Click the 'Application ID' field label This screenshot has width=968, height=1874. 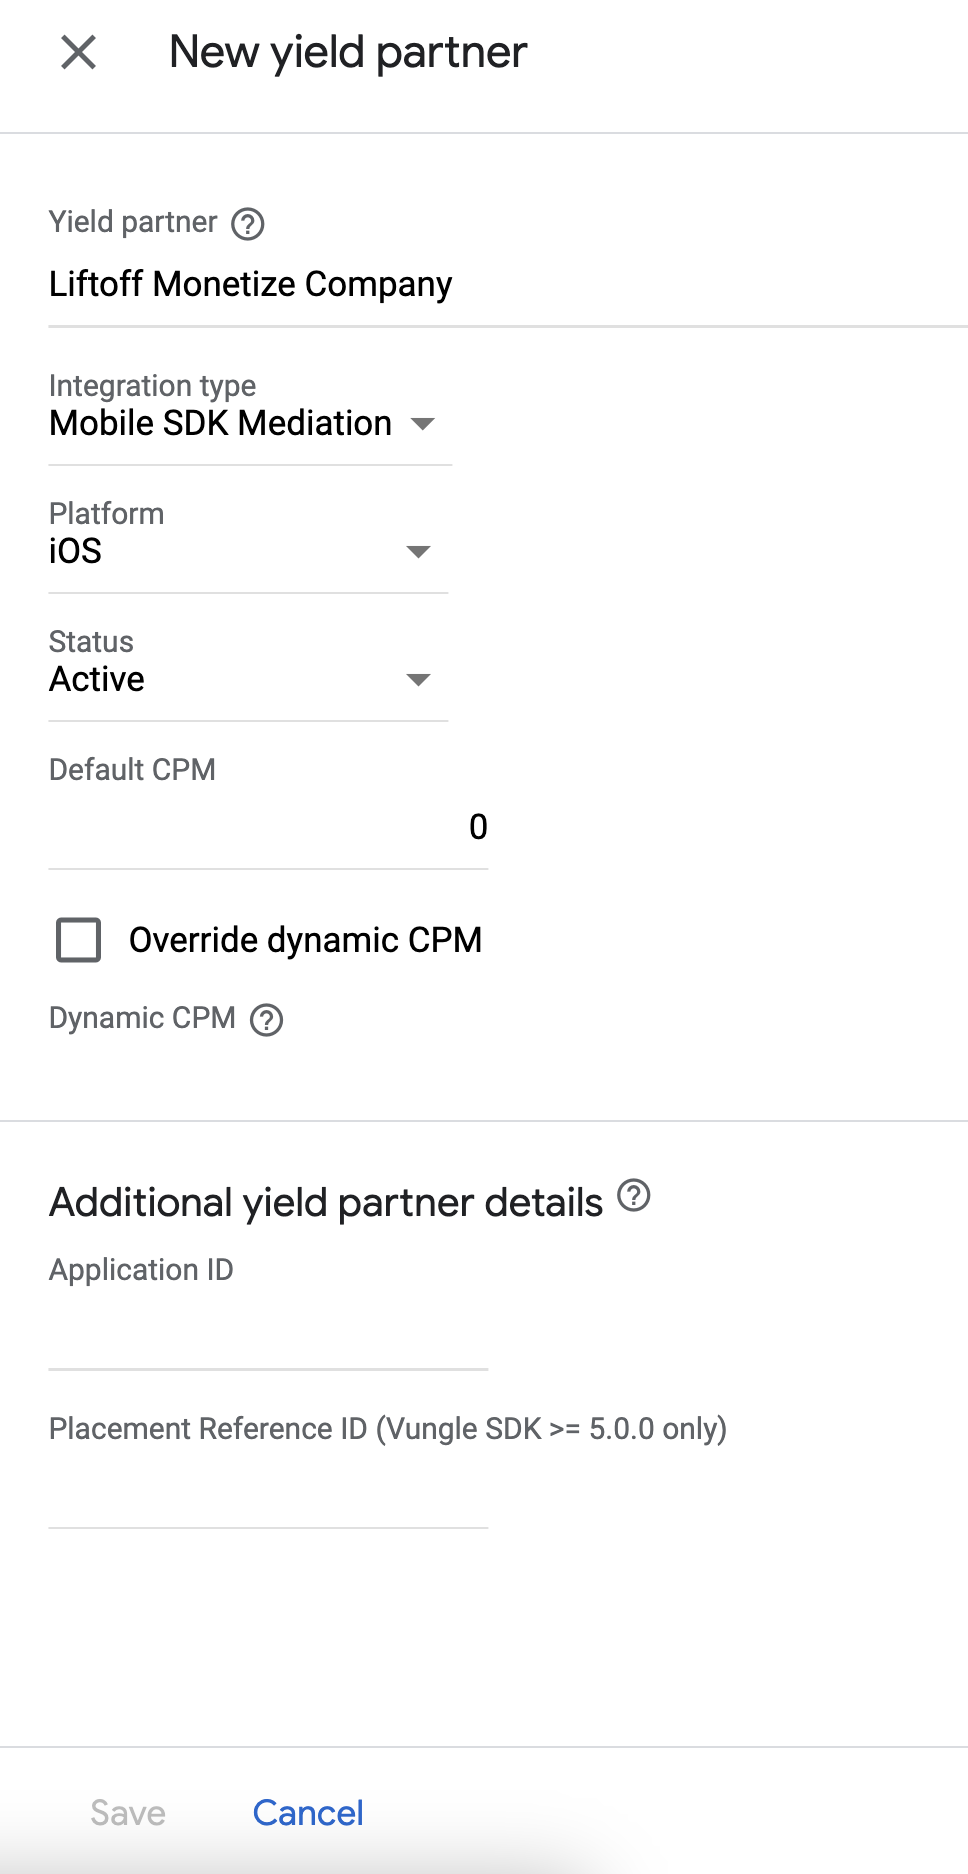coord(141,1270)
